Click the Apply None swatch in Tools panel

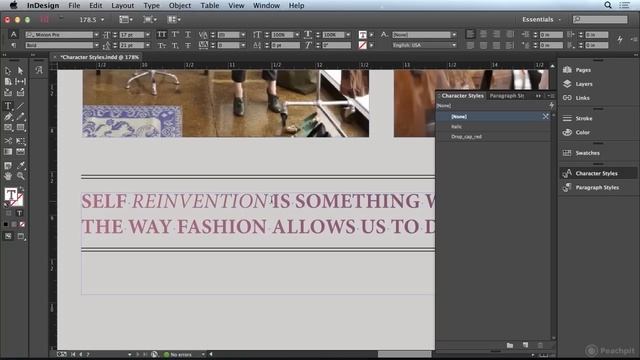pos(22,224)
